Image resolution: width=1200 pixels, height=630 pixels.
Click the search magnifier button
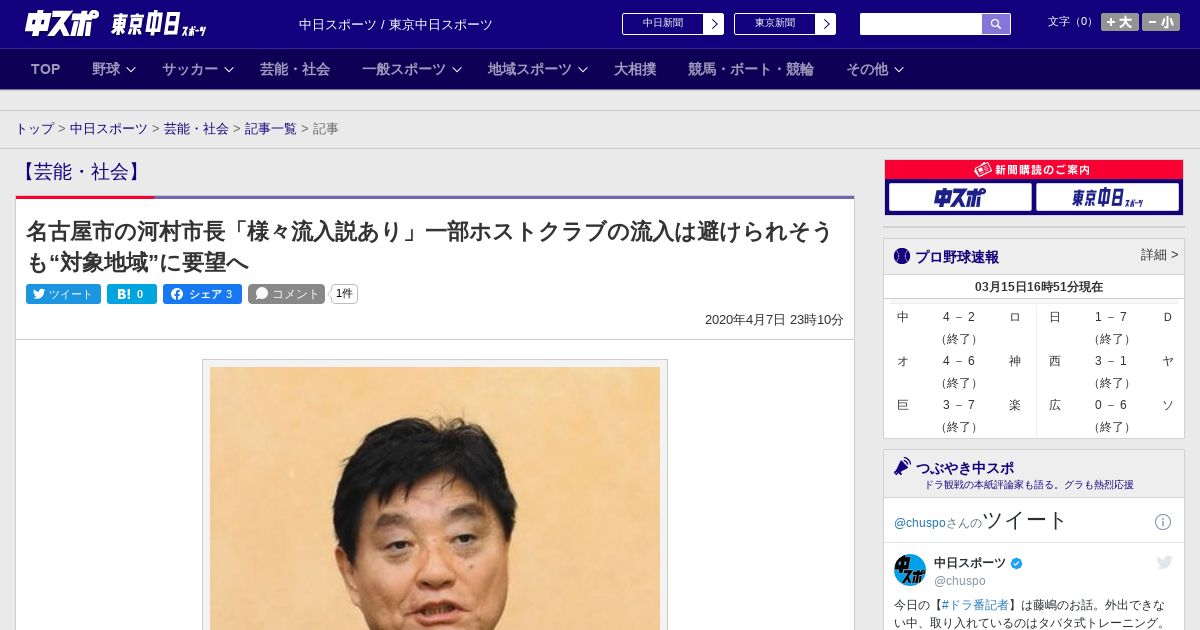coord(996,24)
